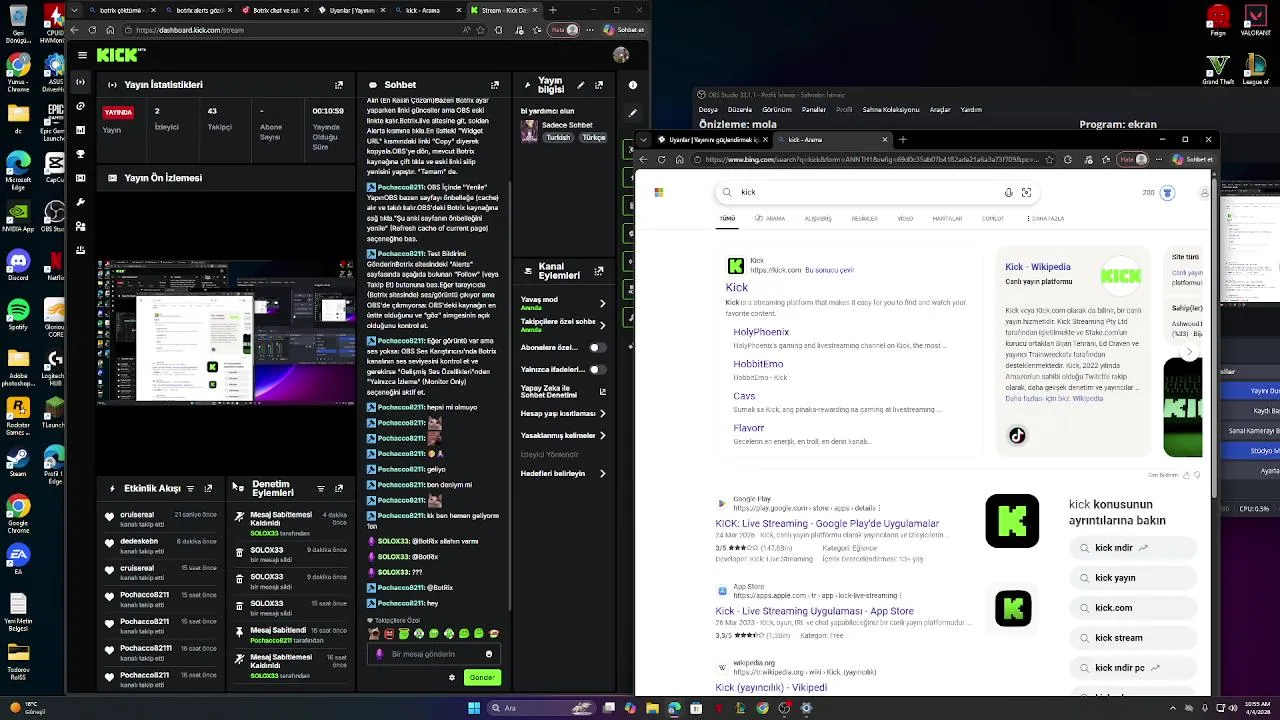Expand Yasaklanmış kelimeler option

click(x=602, y=435)
